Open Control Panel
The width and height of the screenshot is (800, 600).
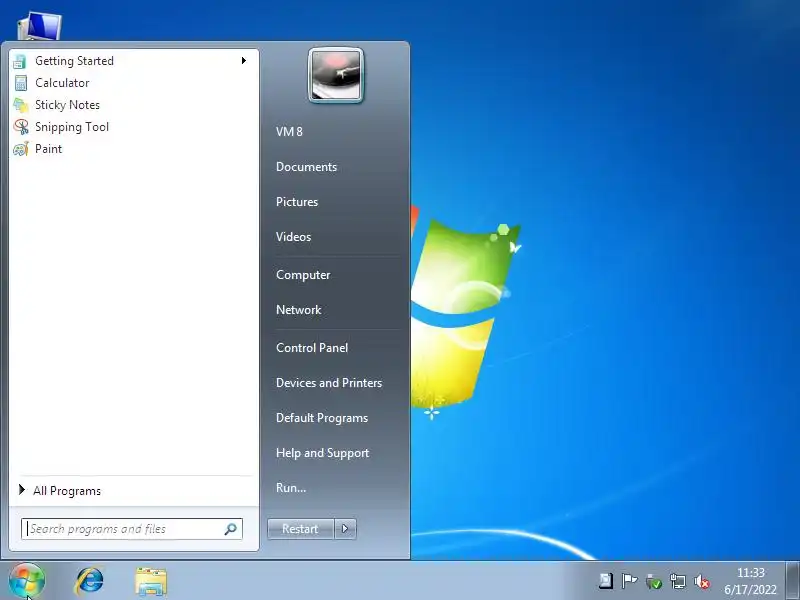(x=312, y=348)
